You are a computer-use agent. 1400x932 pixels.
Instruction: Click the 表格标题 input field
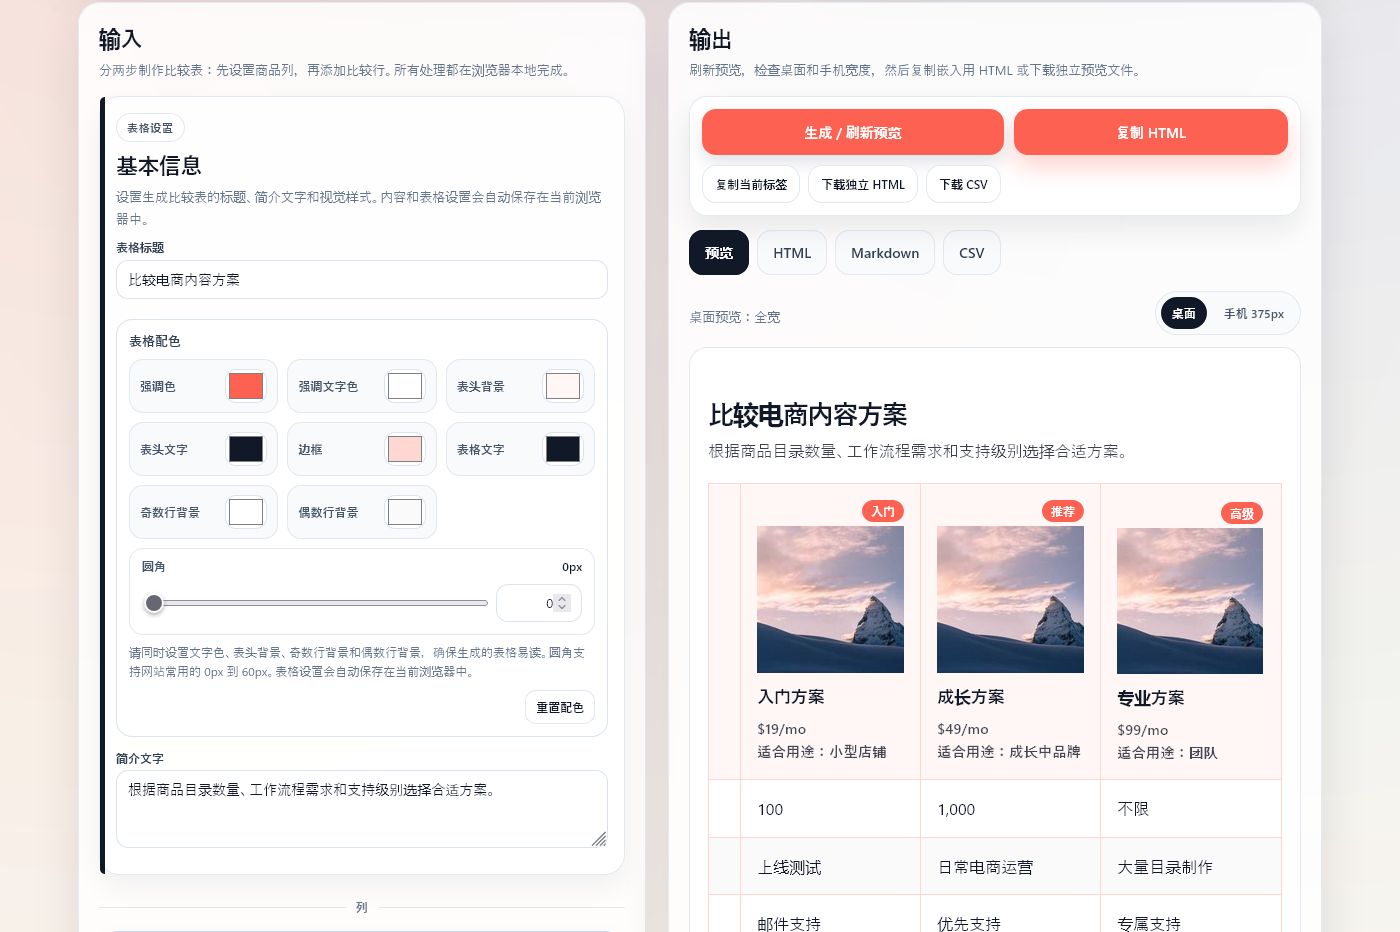pyautogui.click(x=362, y=280)
